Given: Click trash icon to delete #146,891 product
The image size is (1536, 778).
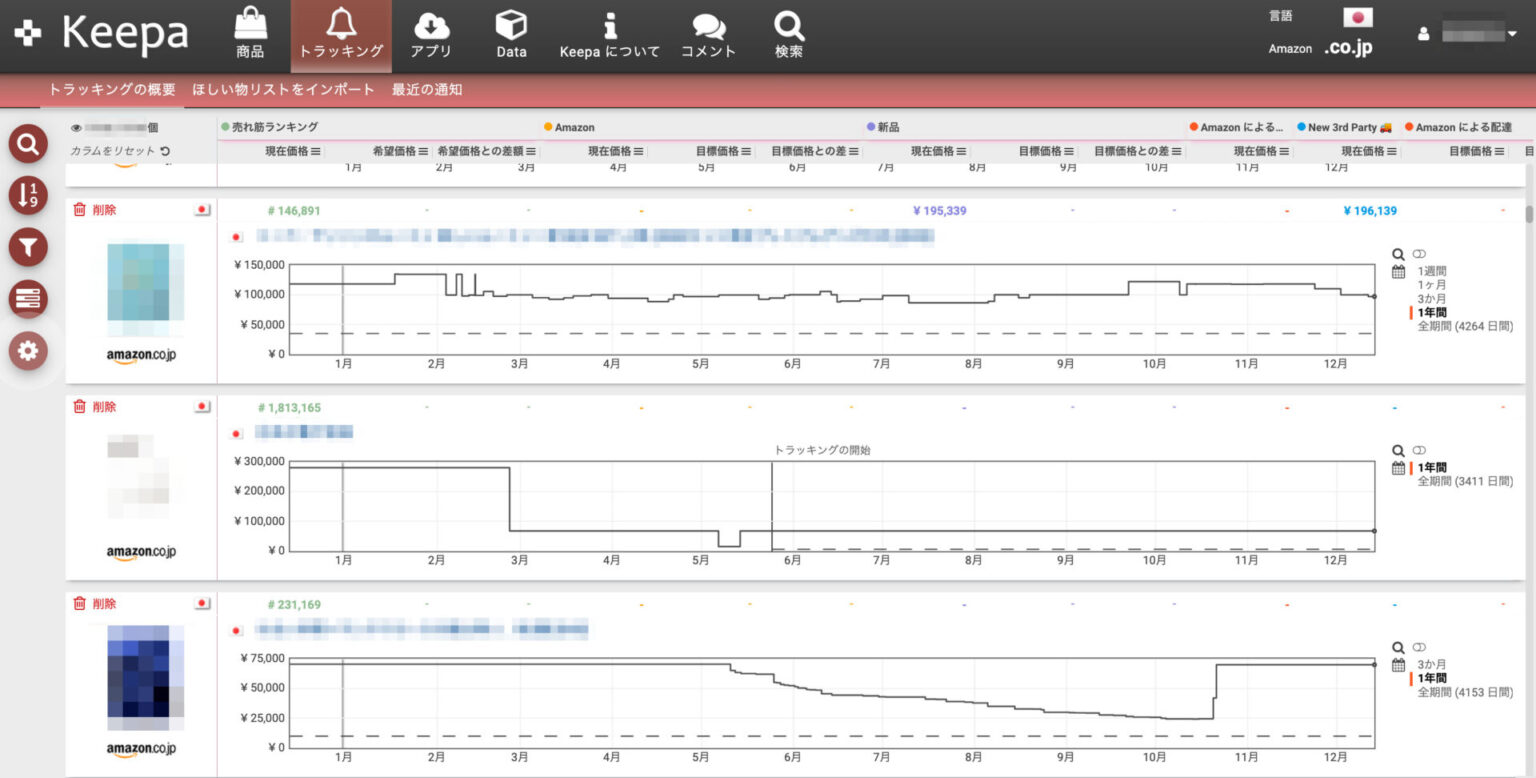Looking at the screenshot, I should (x=79, y=210).
